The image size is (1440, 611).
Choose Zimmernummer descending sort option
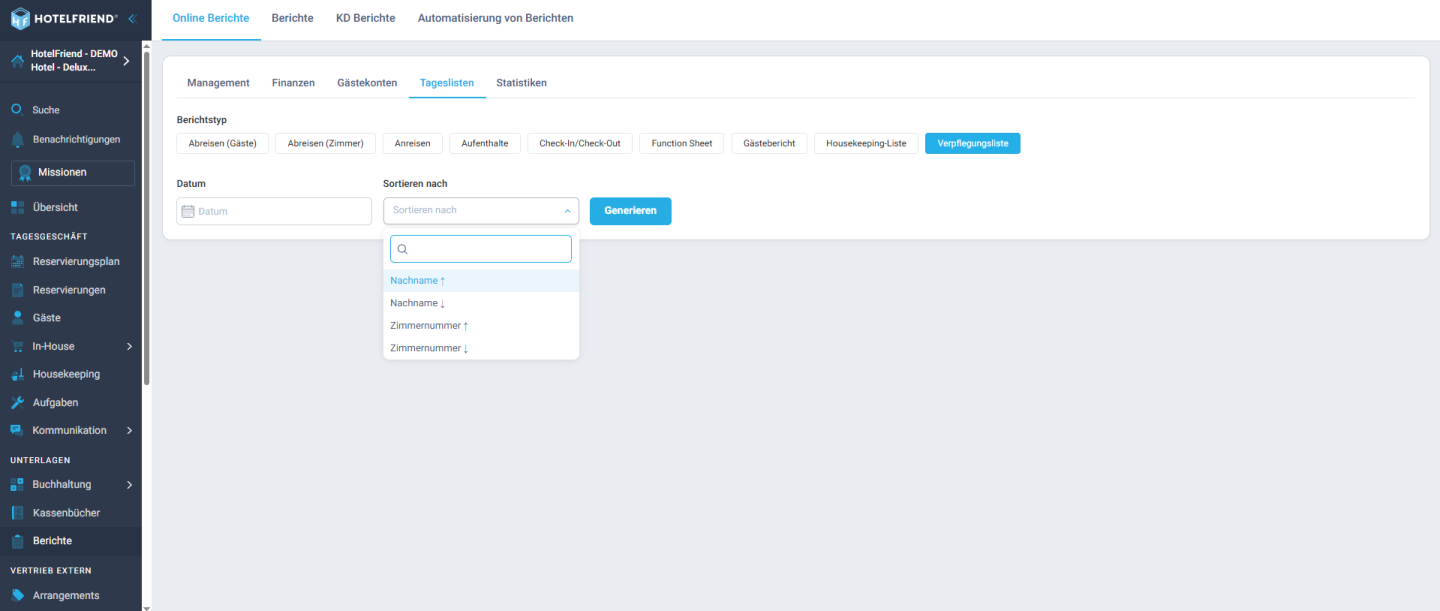pyautogui.click(x=481, y=348)
